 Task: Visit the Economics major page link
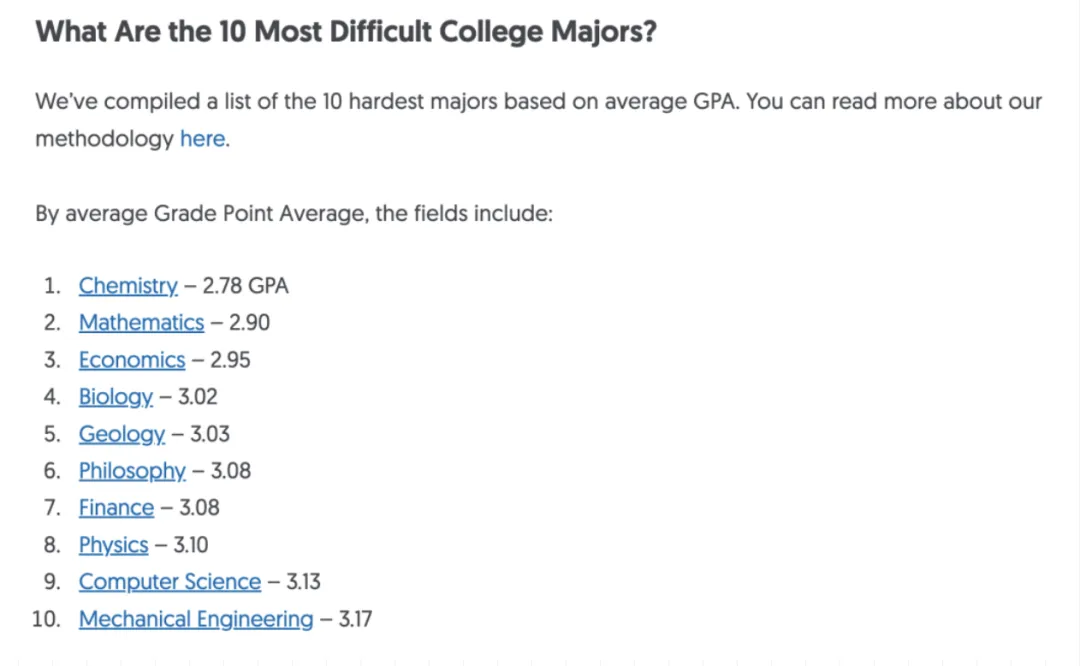(132, 360)
